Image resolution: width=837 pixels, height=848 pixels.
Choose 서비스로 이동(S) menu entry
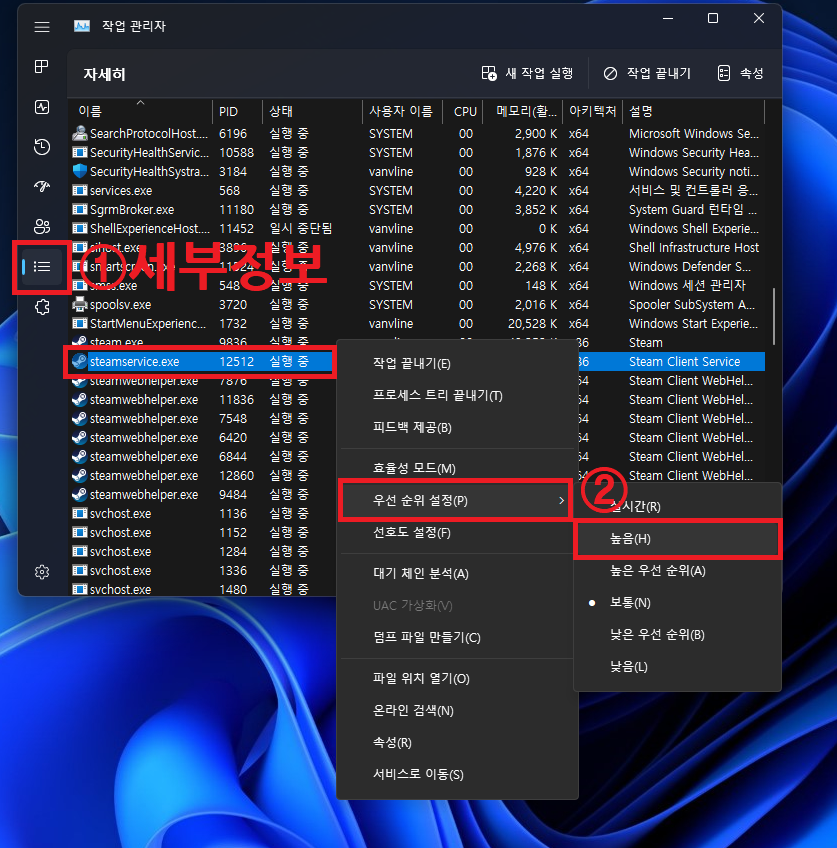457,774
